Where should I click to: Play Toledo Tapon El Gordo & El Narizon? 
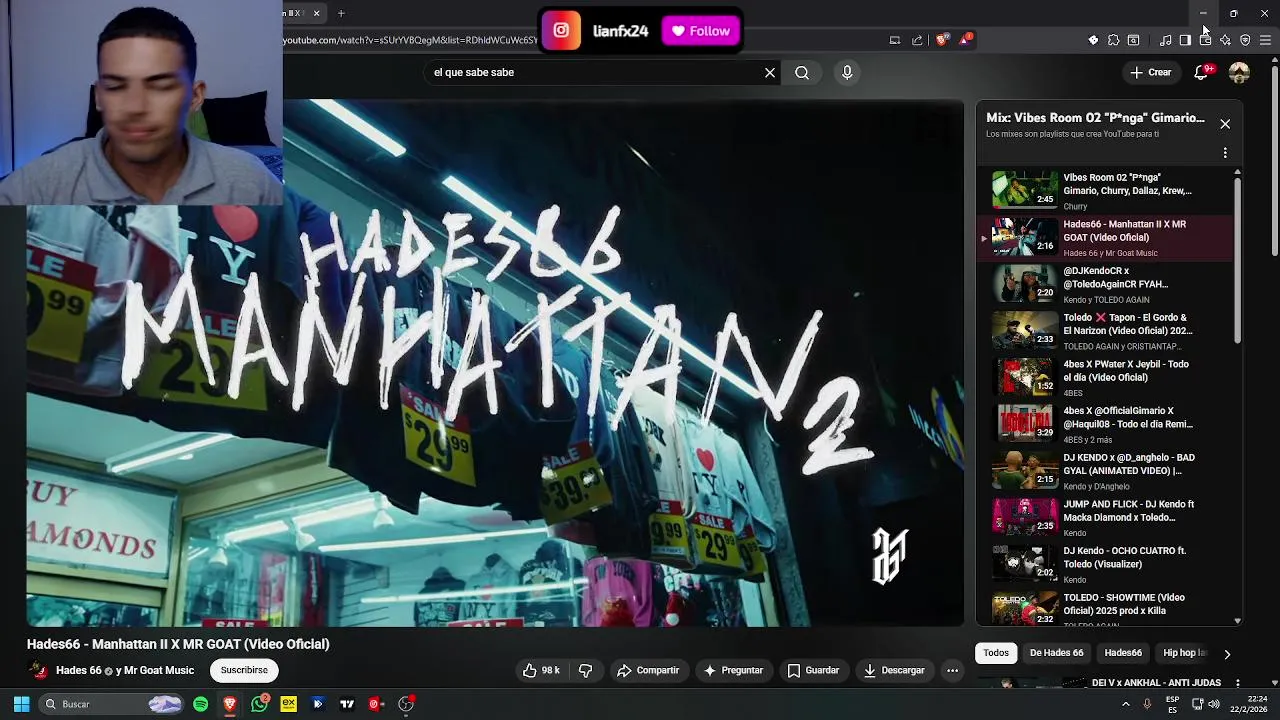point(1105,330)
